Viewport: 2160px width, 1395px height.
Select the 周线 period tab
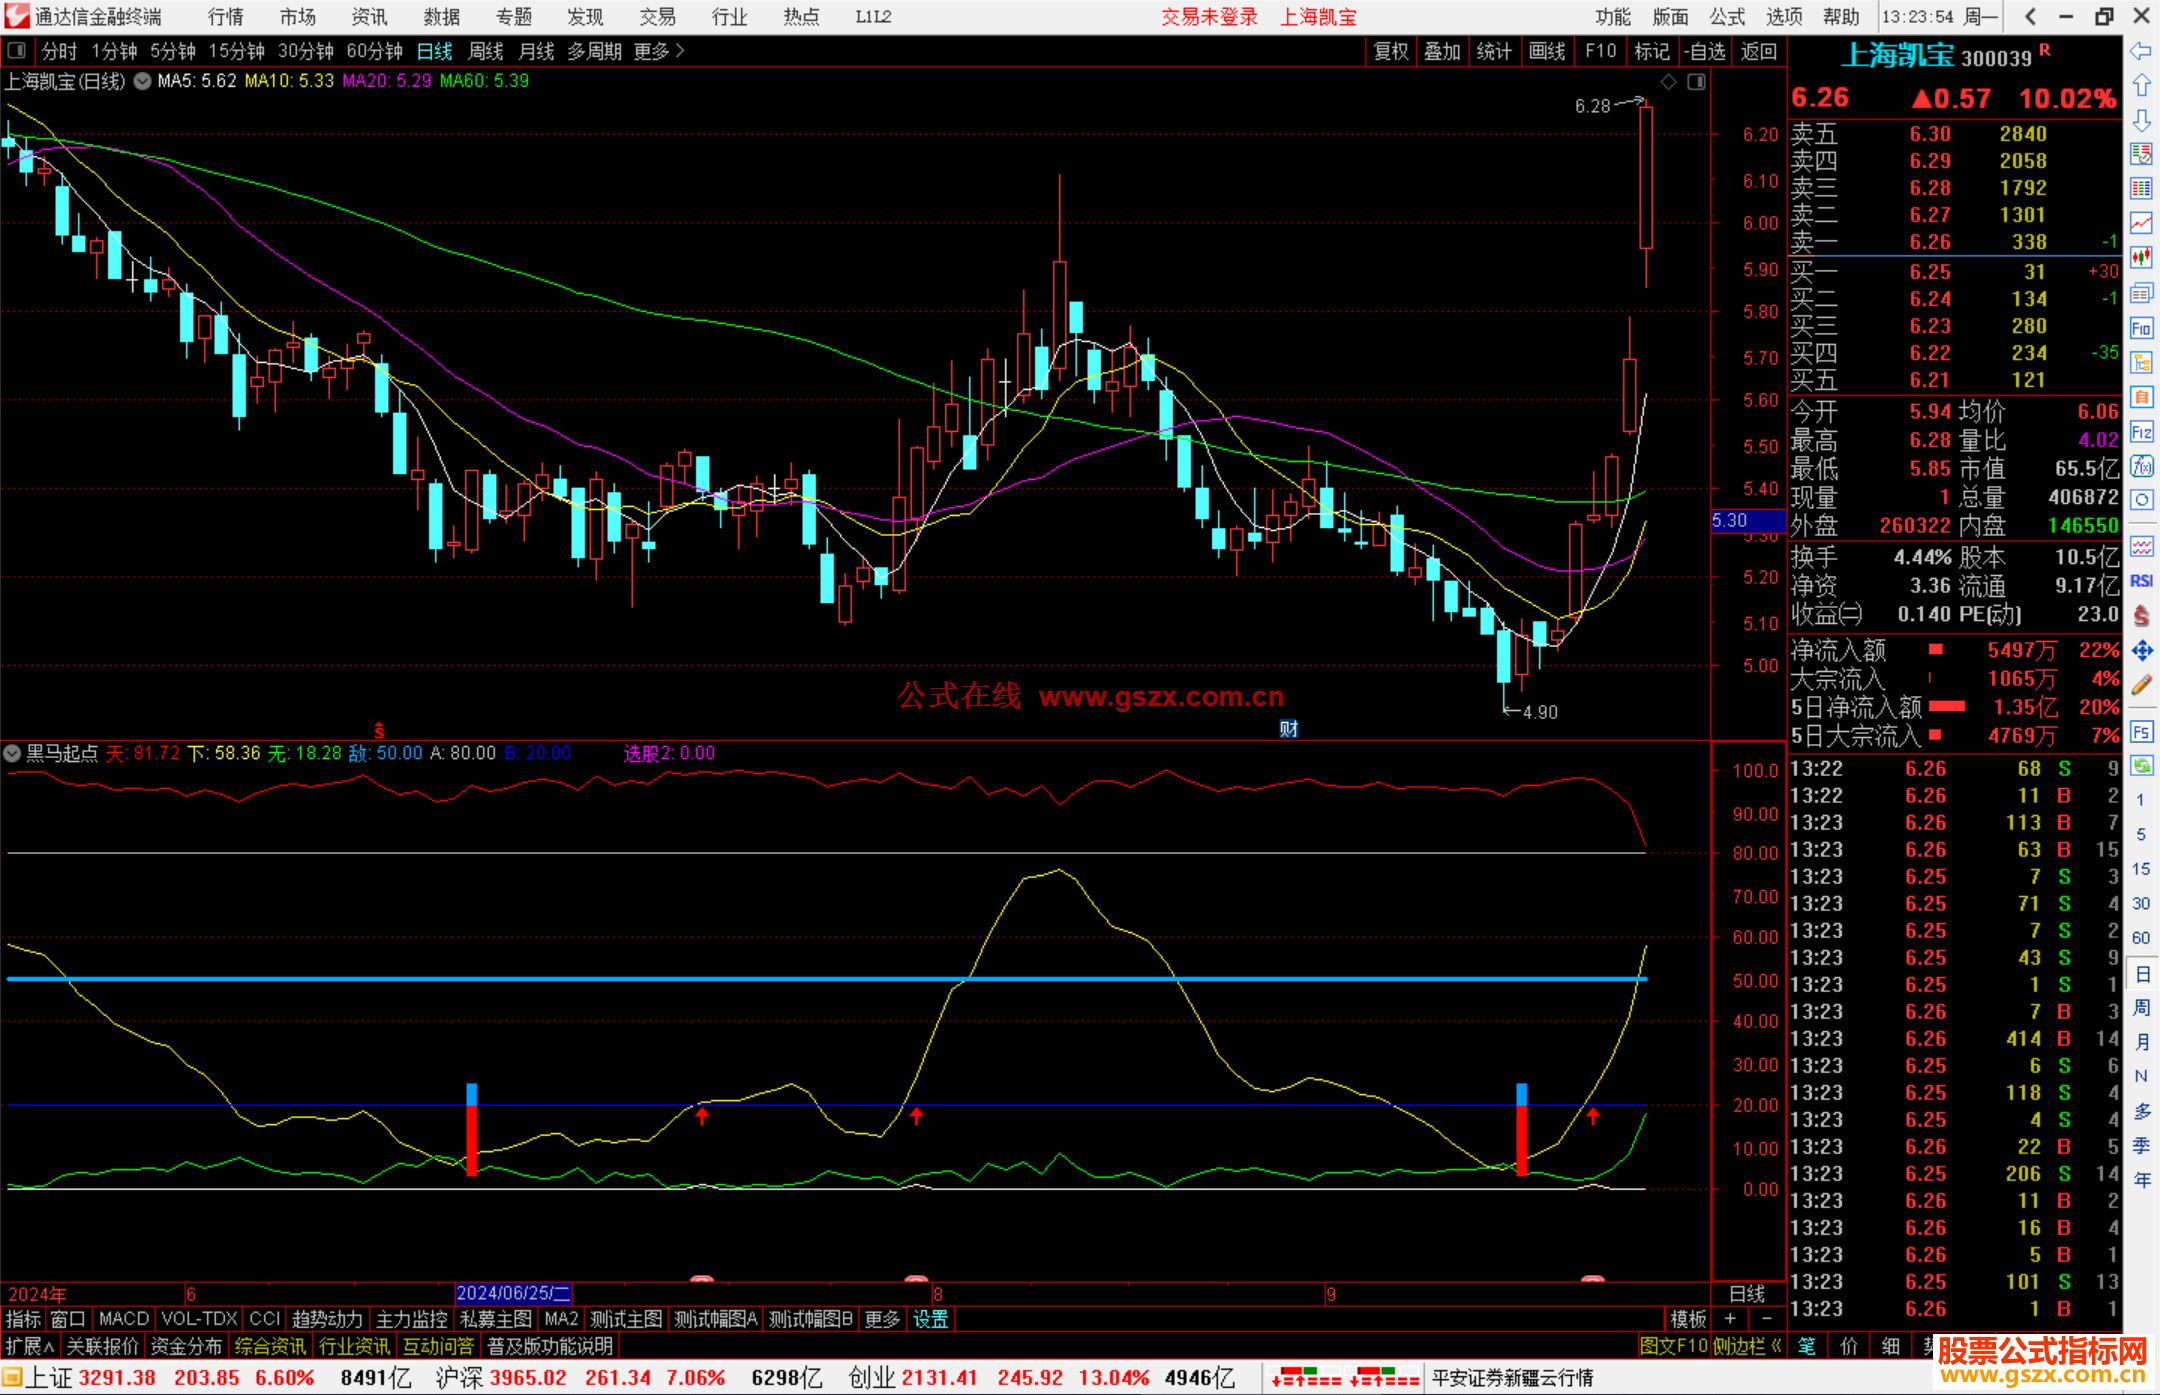coord(485,51)
